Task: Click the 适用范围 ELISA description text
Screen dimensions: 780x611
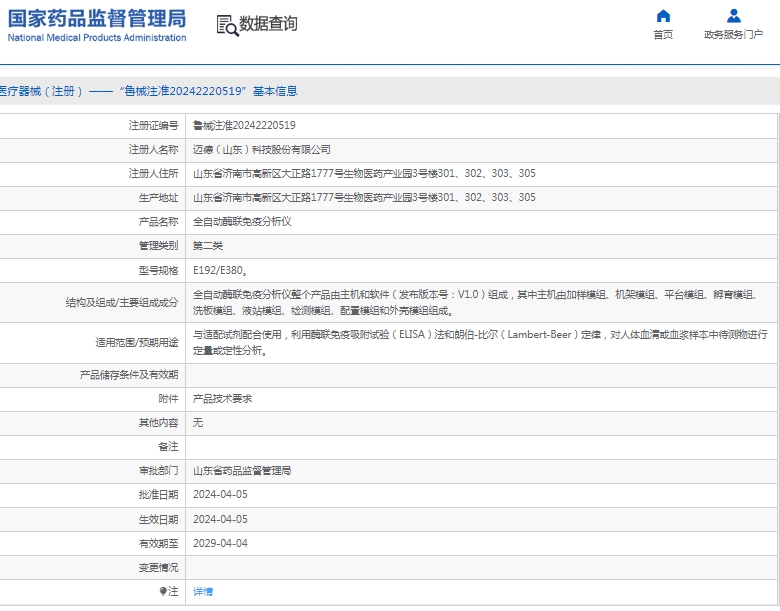Action: pos(480,342)
